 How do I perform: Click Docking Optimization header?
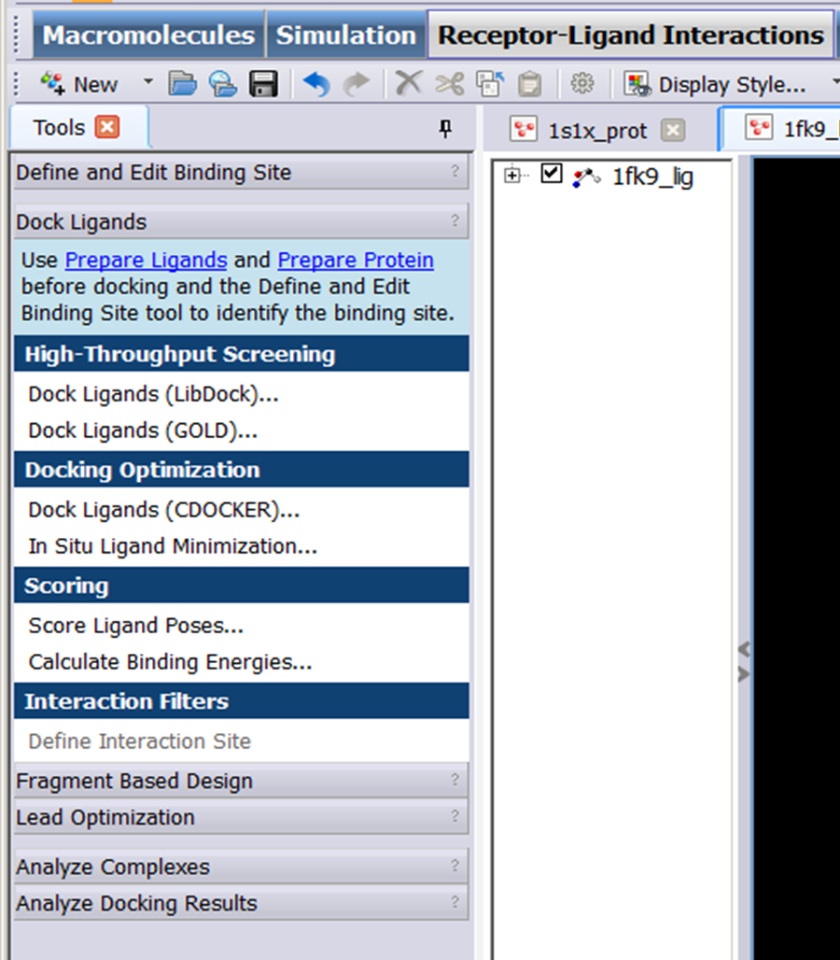click(241, 470)
